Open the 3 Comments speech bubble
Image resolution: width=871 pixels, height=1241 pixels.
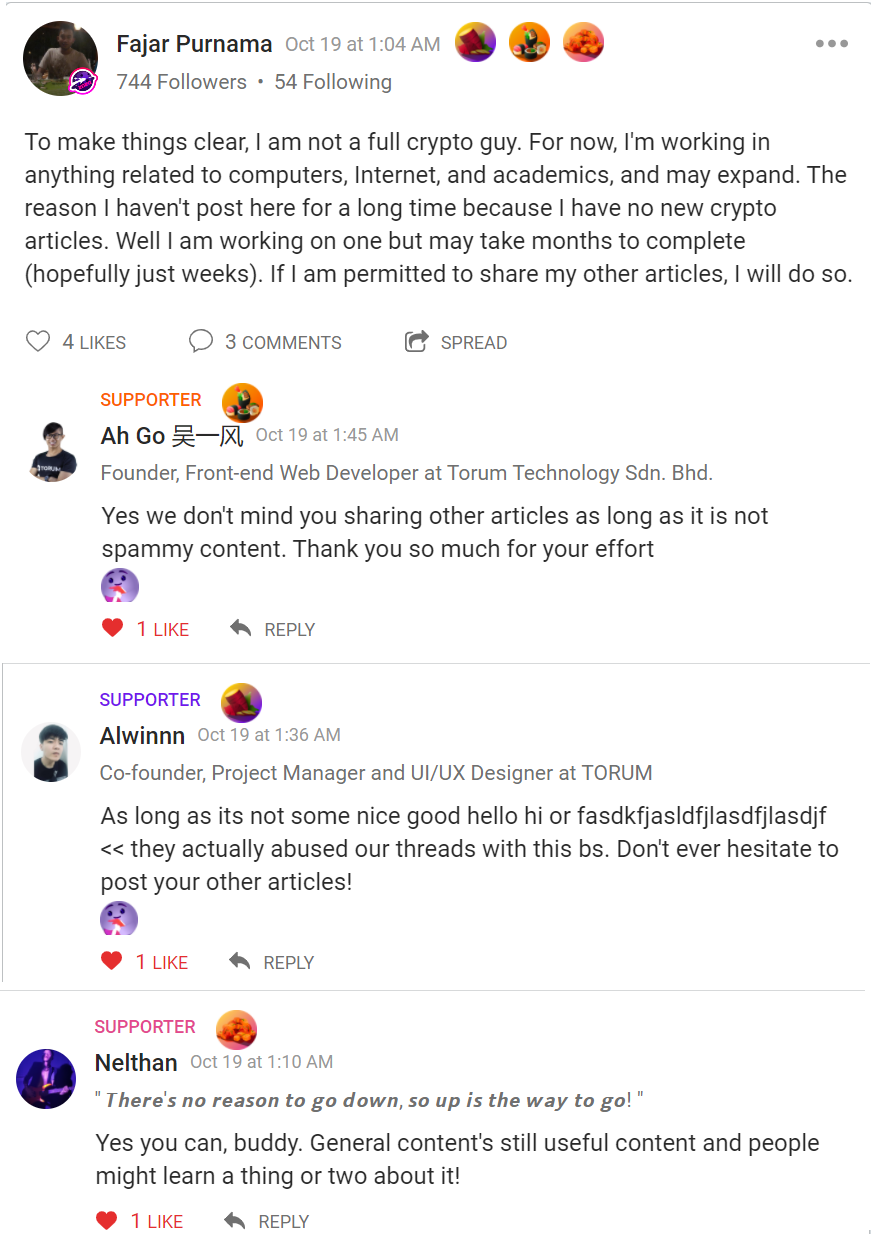tap(201, 342)
